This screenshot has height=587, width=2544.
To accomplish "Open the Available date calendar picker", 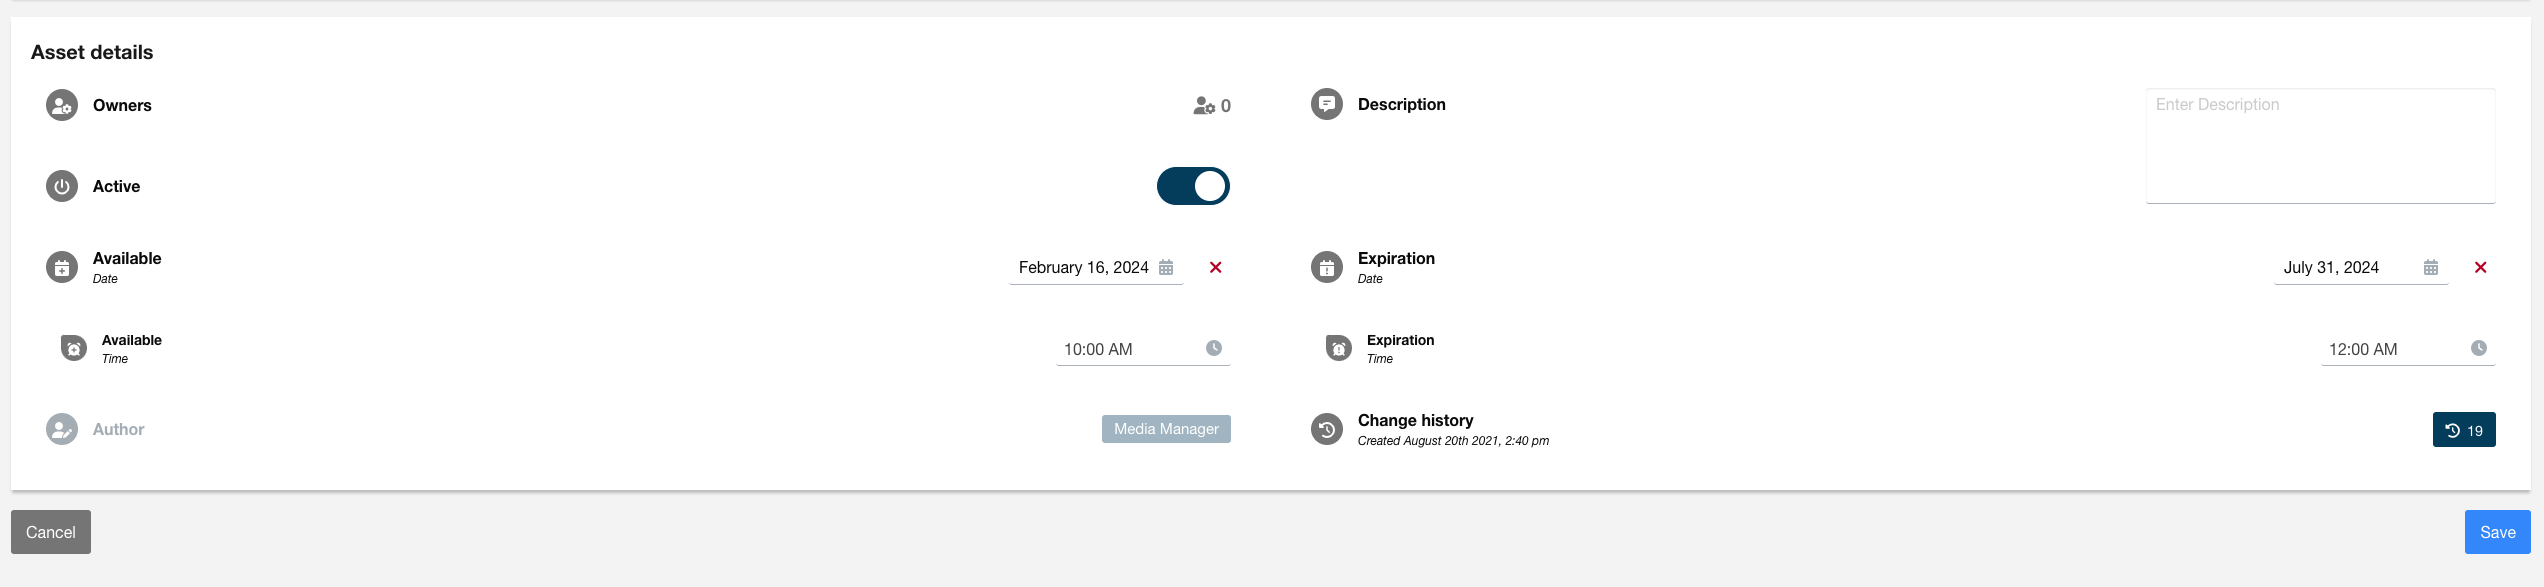I will click(1166, 268).
